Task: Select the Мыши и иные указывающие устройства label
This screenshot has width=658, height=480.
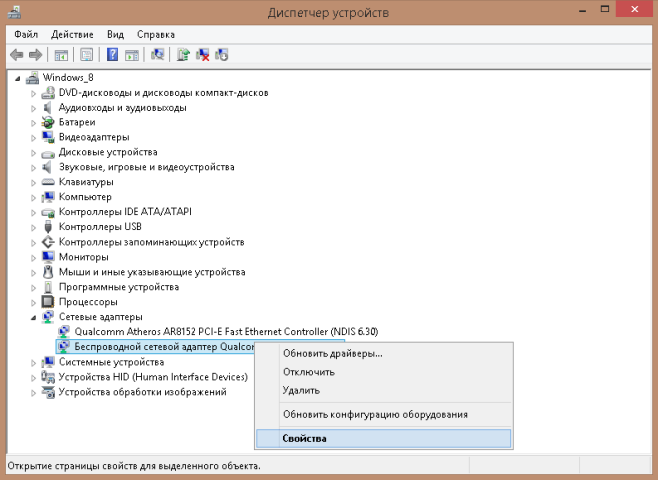Action: click(152, 272)
